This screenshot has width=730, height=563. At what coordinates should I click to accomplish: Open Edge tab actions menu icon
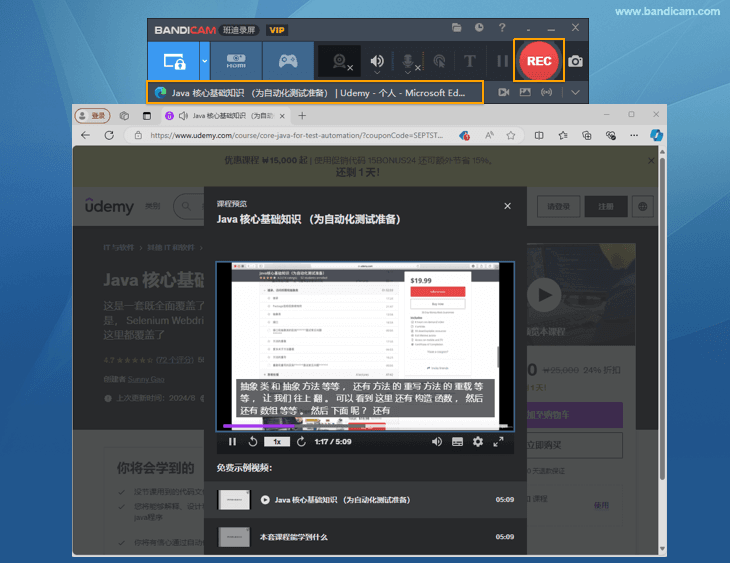coord(147,115)
